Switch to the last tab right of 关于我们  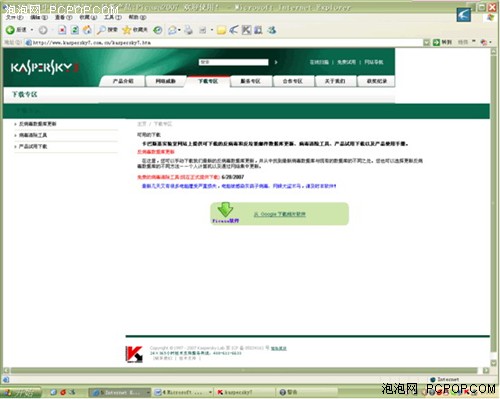pyautogui.click(x=377, y=81)
